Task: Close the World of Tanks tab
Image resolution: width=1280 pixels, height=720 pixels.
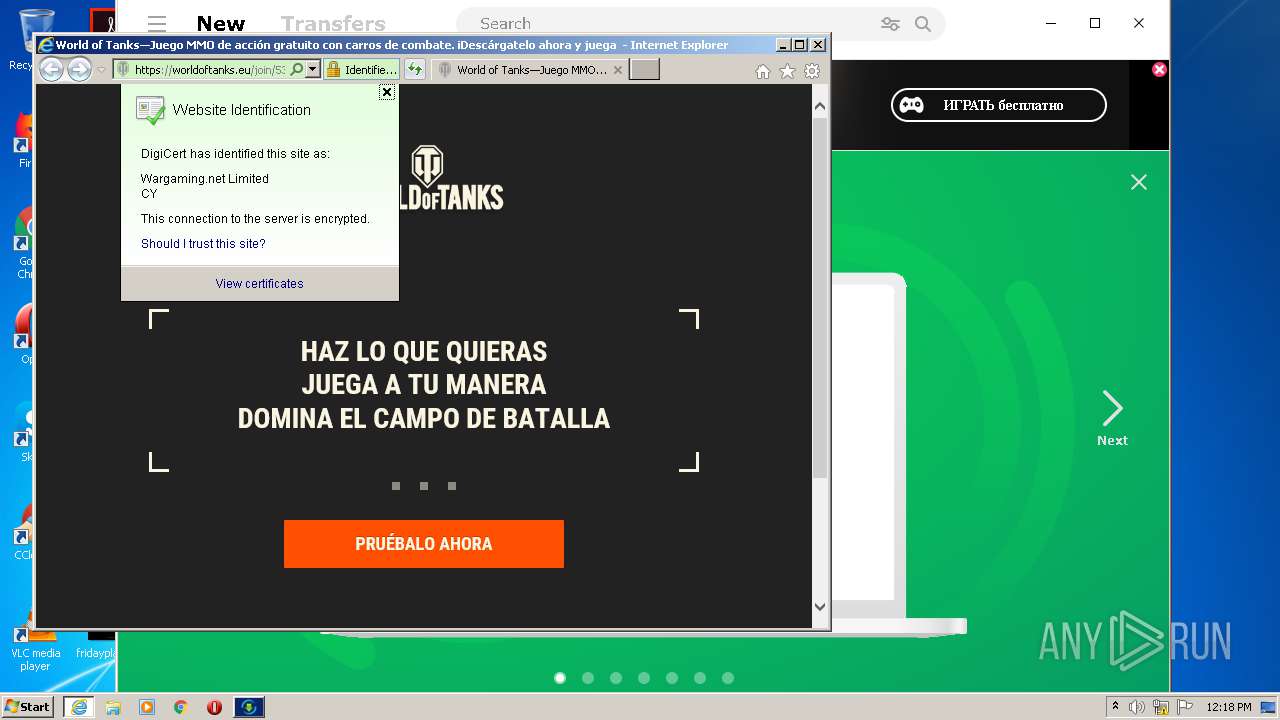Action: tap(618, 70)
